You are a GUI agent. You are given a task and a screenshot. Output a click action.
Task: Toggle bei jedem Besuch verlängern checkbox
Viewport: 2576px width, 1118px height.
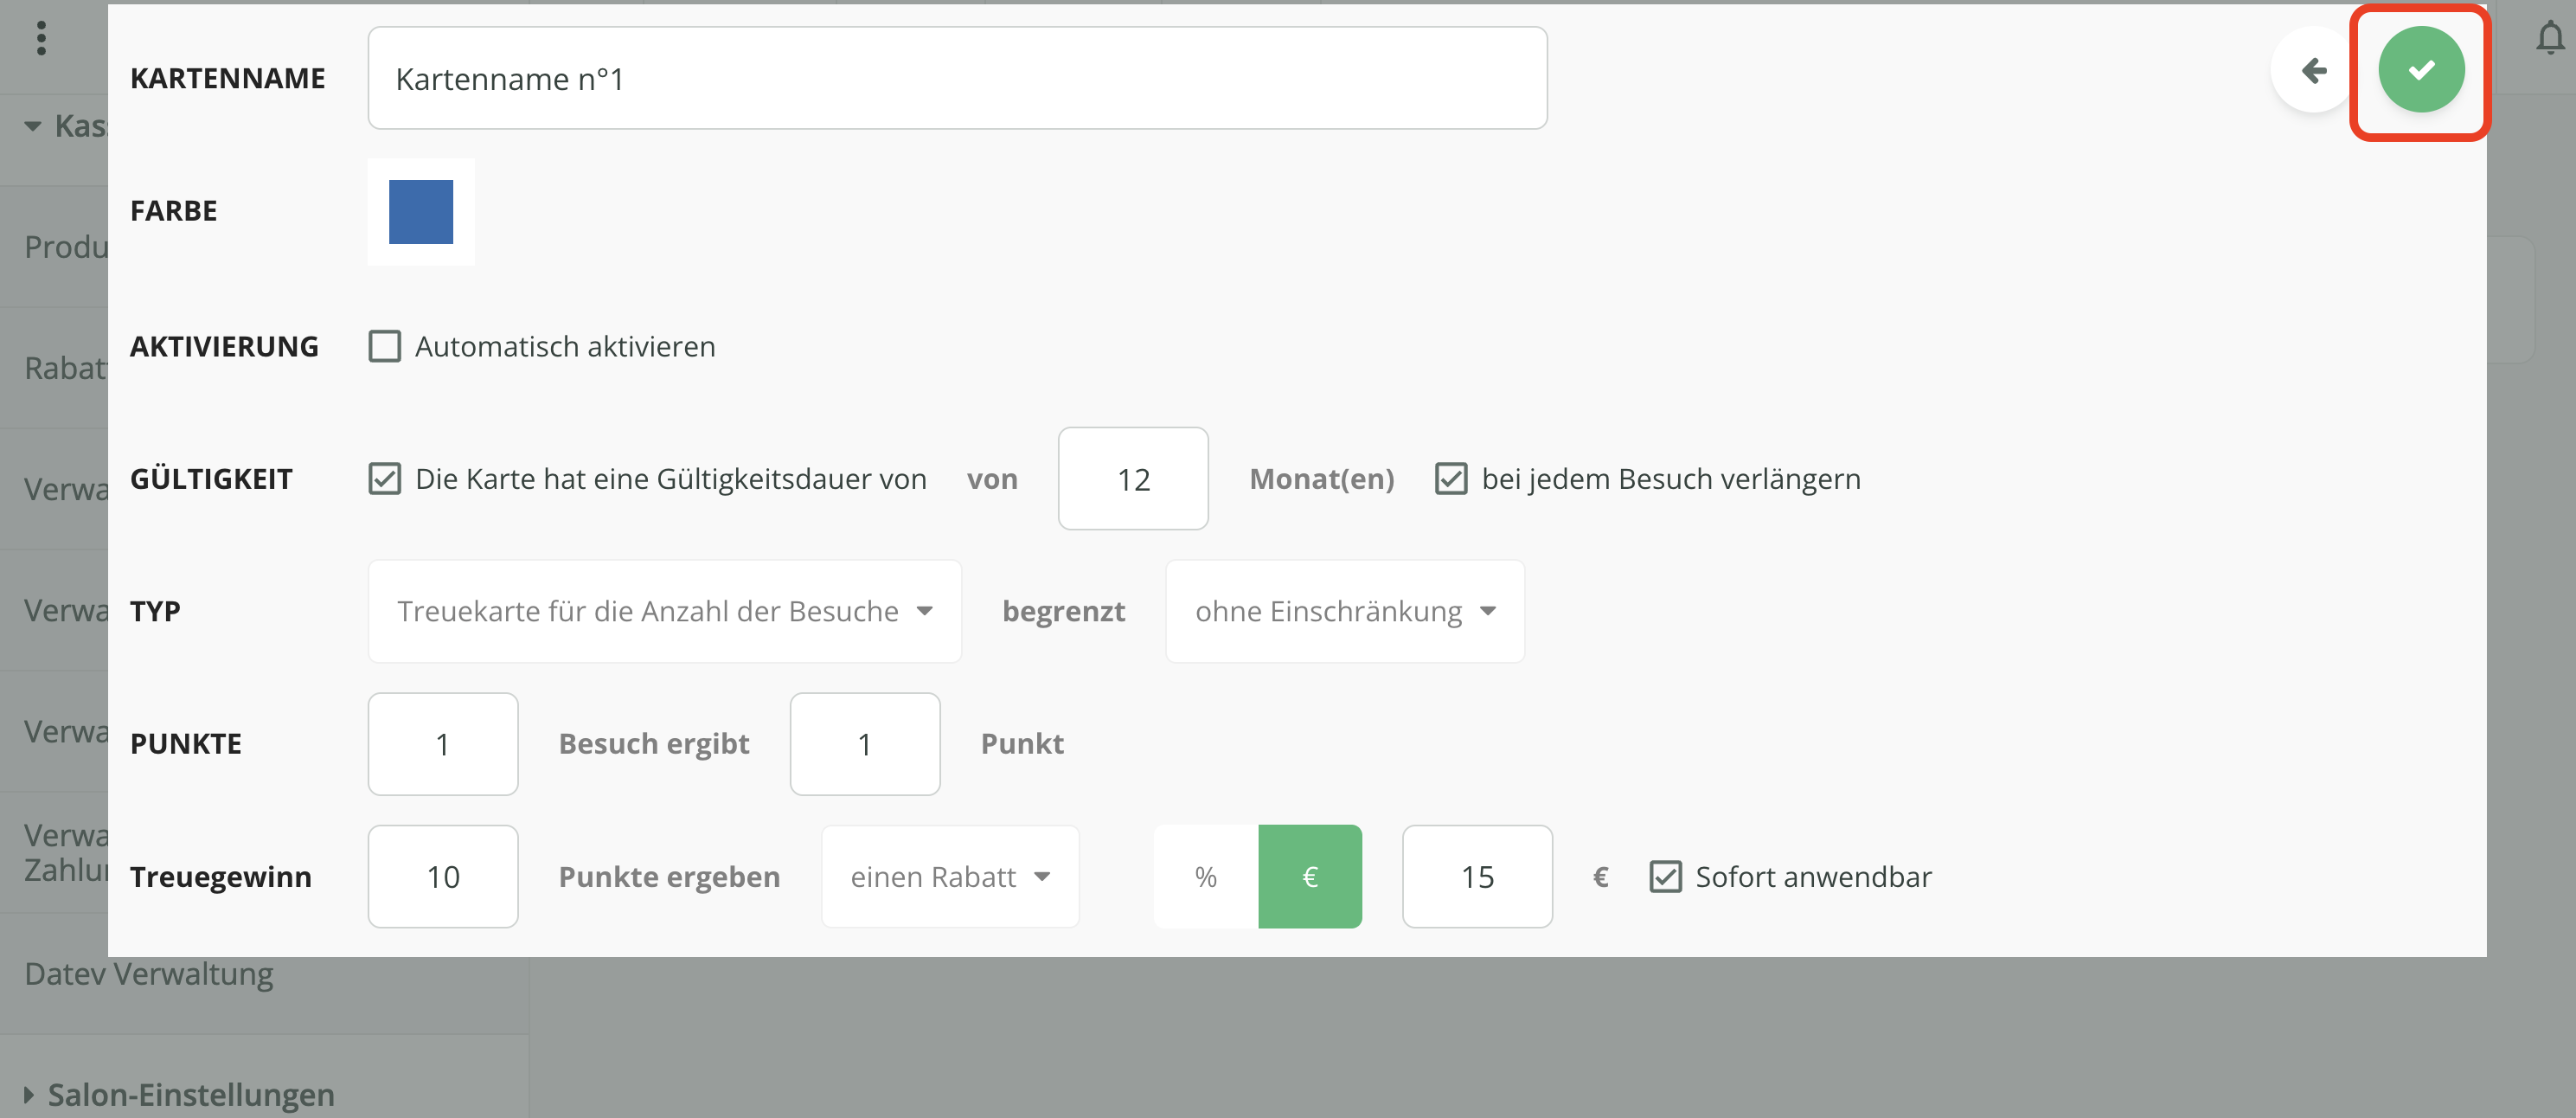1451,479
